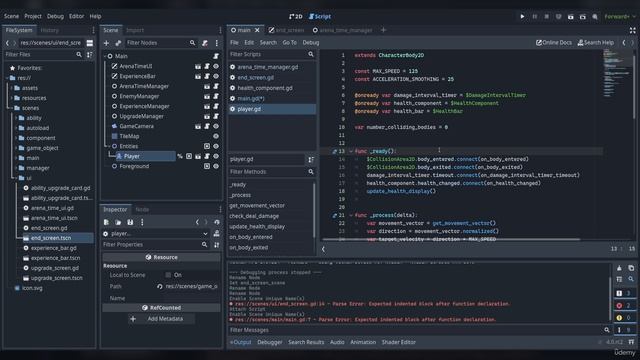Load an existing resource in Inspector
The height and width of the screenshot is (360, 640).
pos(118,222)
